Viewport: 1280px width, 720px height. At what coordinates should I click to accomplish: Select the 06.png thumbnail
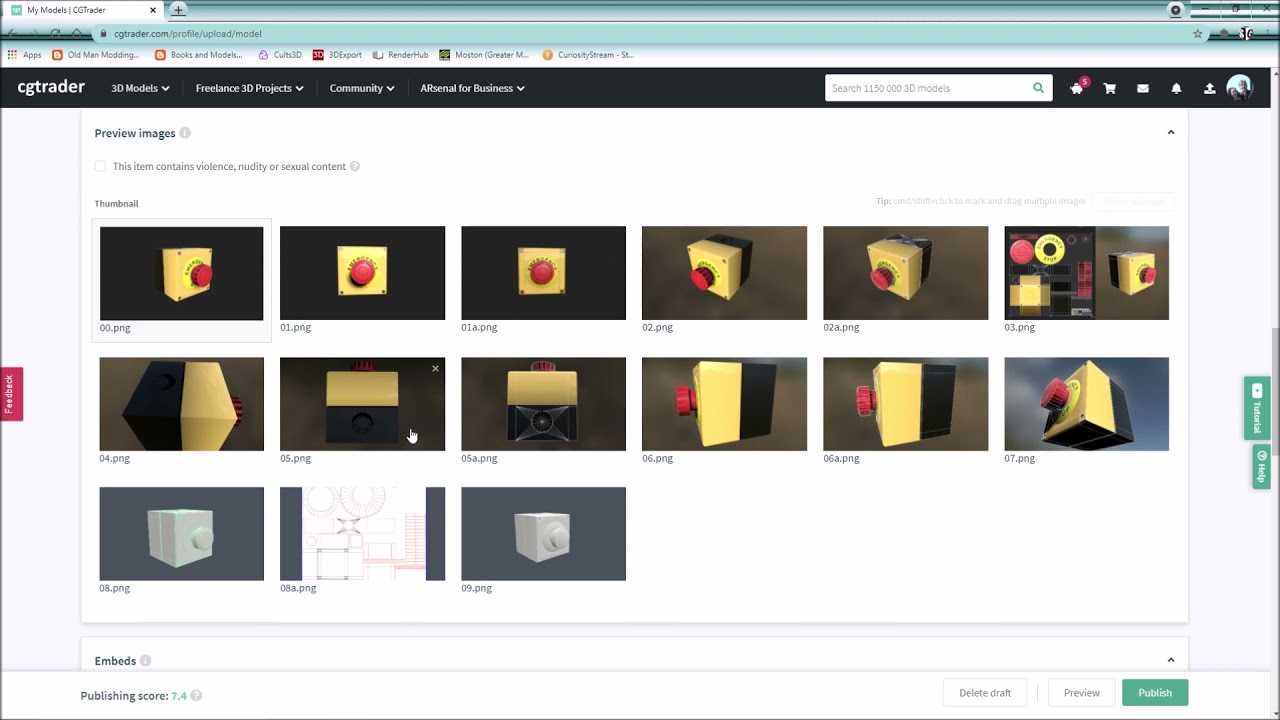click(x=724, y=404)
